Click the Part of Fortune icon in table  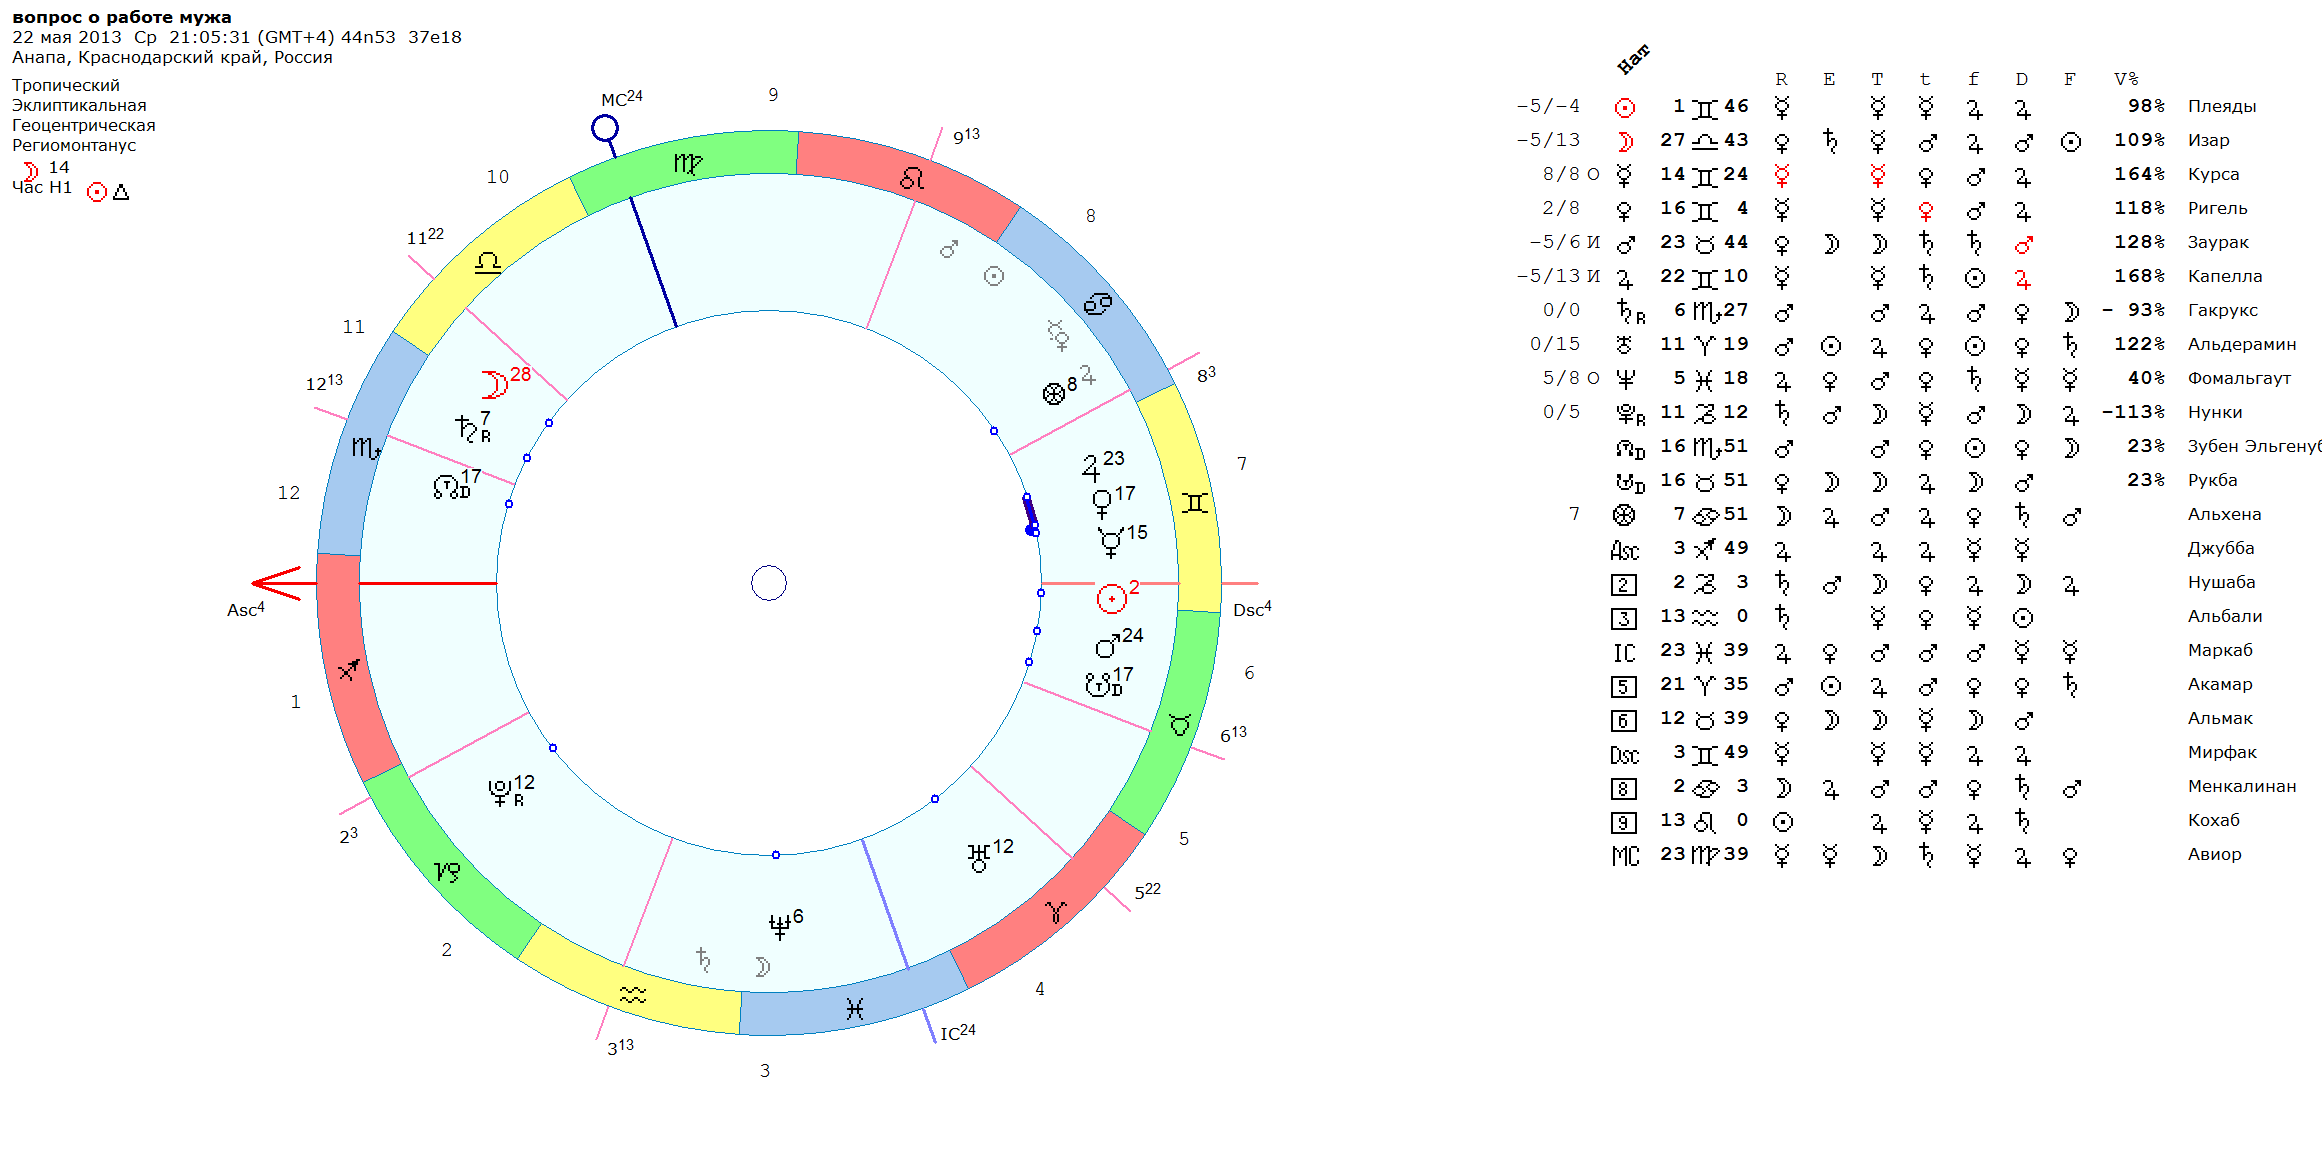(x=1624, y=515)
